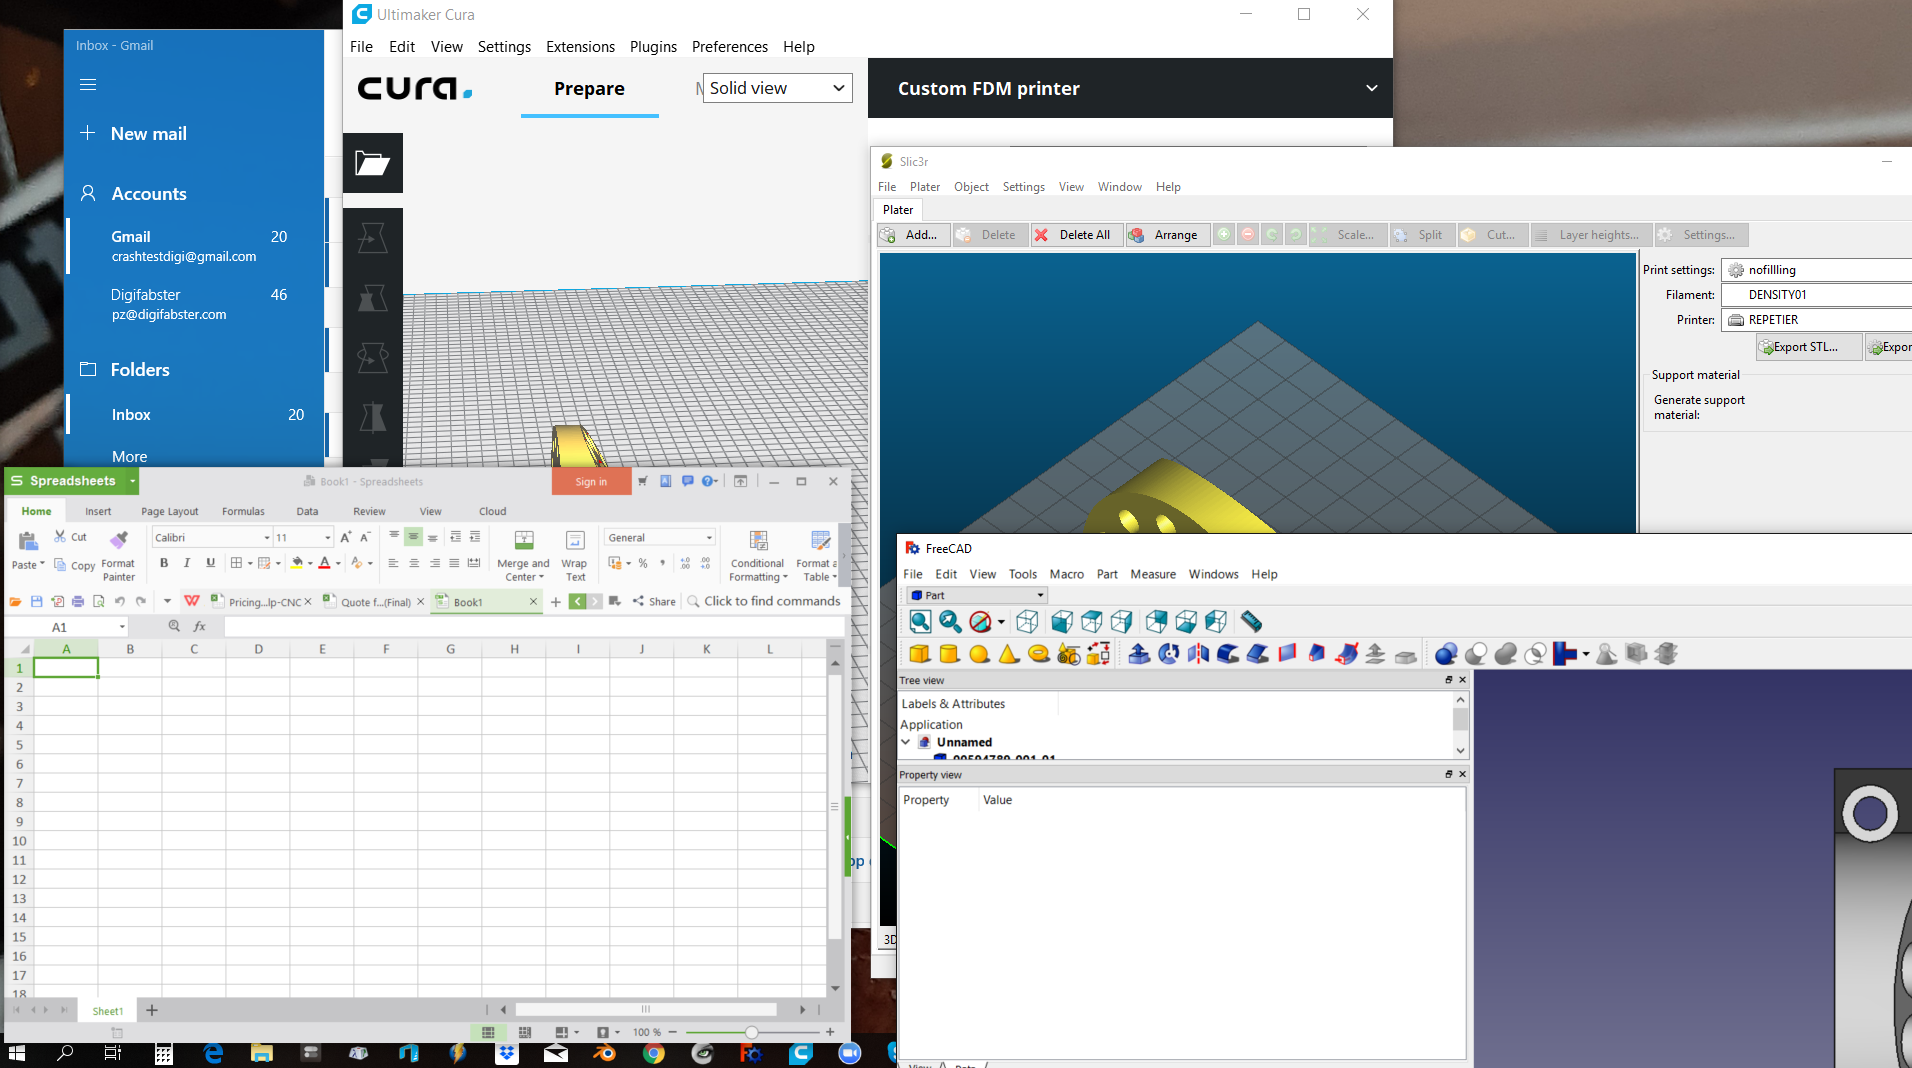1912x1068 pixels.
Task: Click FreeCAD fit all view magnifier icon
Action: tap(920, 622)
